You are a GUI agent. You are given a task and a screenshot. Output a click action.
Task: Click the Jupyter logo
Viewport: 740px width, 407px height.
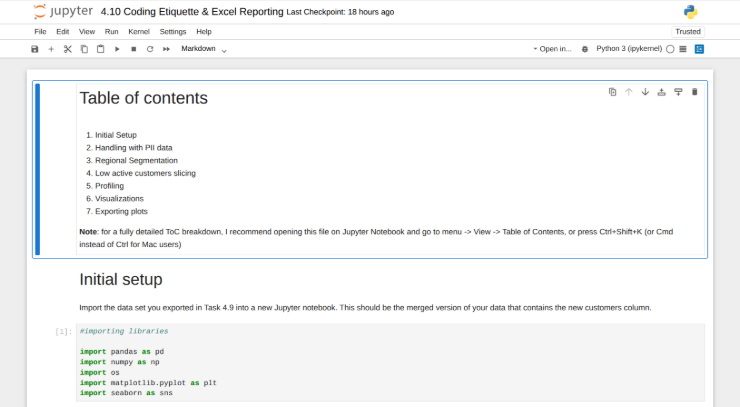click(x=63, y=11)
